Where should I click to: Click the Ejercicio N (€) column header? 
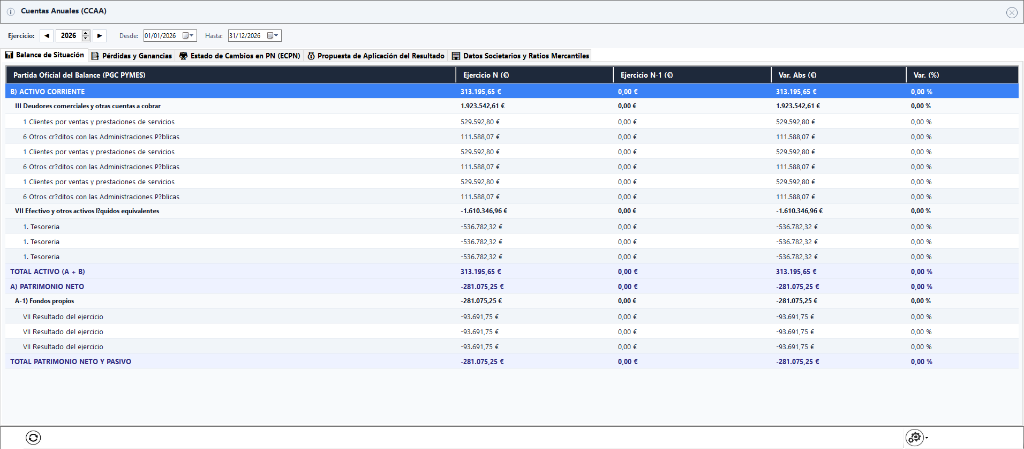pos(534,75)
